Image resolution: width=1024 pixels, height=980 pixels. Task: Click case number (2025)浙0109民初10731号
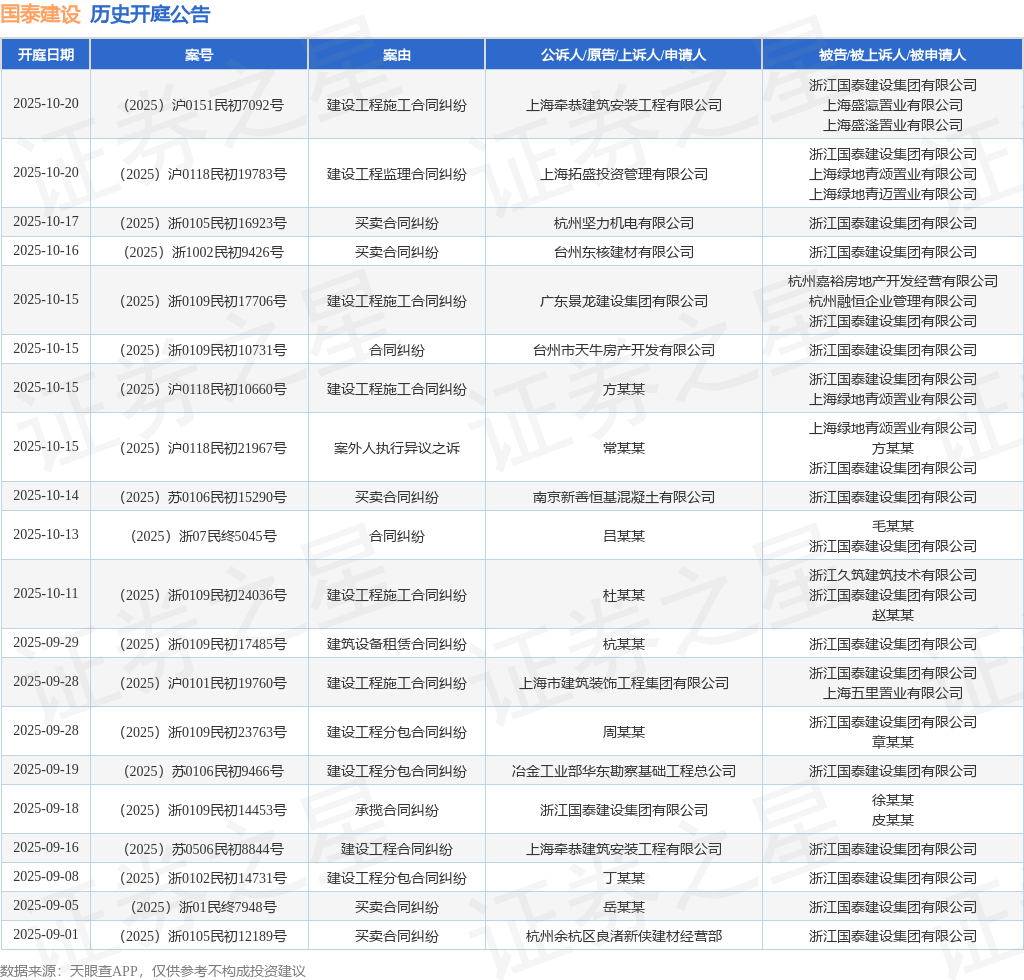tap(204, 350)
